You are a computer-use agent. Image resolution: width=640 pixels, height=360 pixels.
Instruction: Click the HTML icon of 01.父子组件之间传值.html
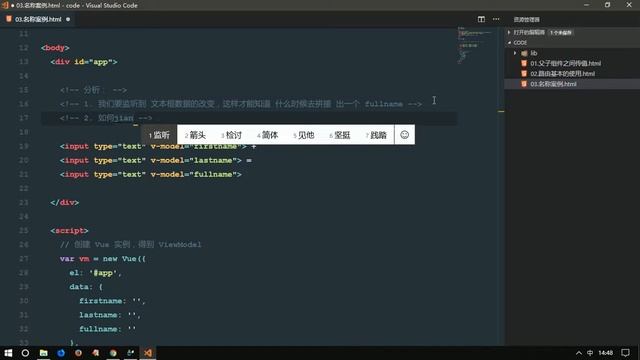tap(524, 63)
